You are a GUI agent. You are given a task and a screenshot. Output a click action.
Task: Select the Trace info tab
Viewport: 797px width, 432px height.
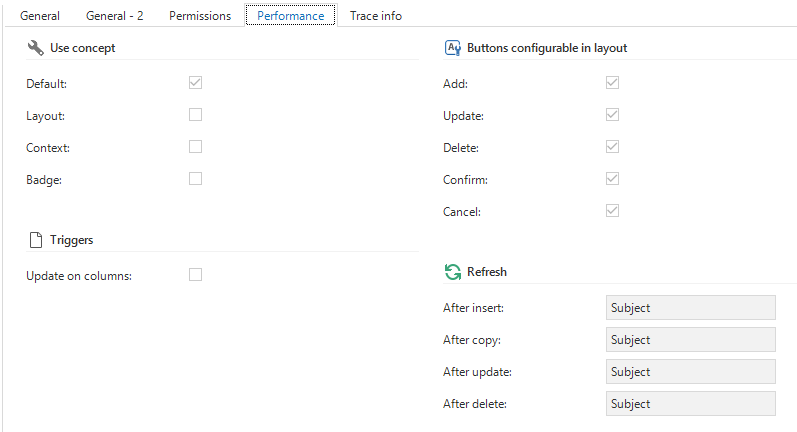[376, 16]
